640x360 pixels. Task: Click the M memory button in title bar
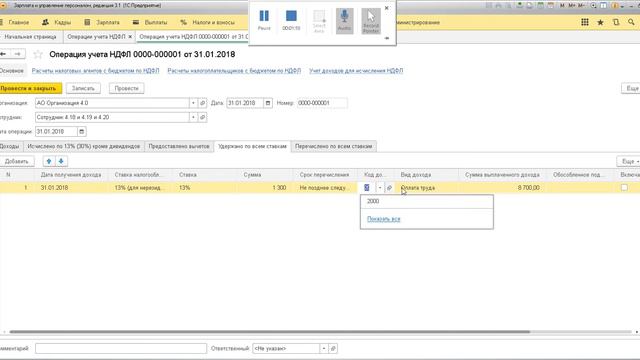click(562, 6)
